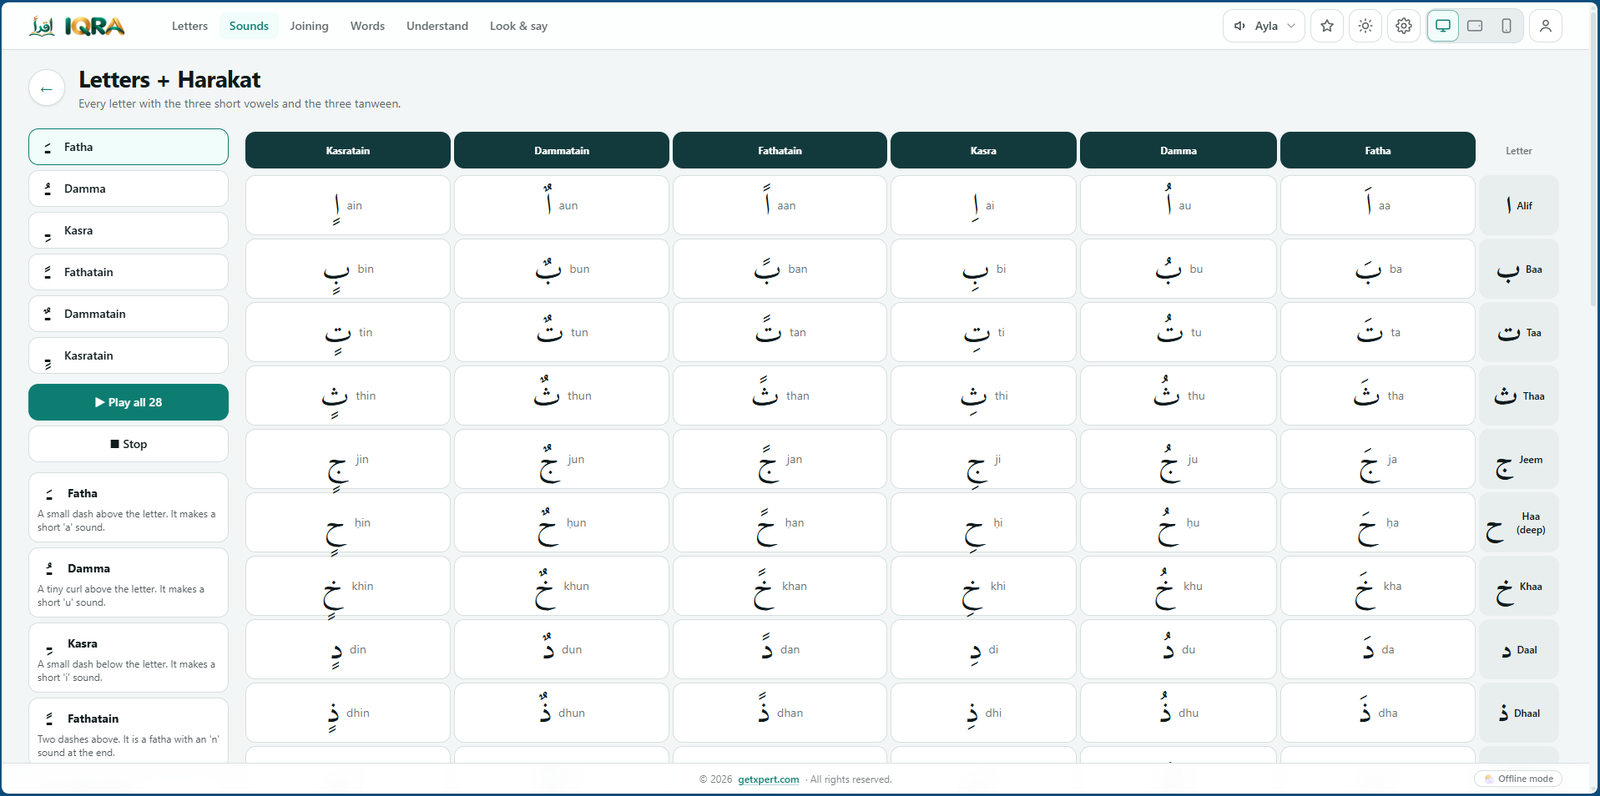Switch to mobile phone view layout

(x=1506, y=26)
